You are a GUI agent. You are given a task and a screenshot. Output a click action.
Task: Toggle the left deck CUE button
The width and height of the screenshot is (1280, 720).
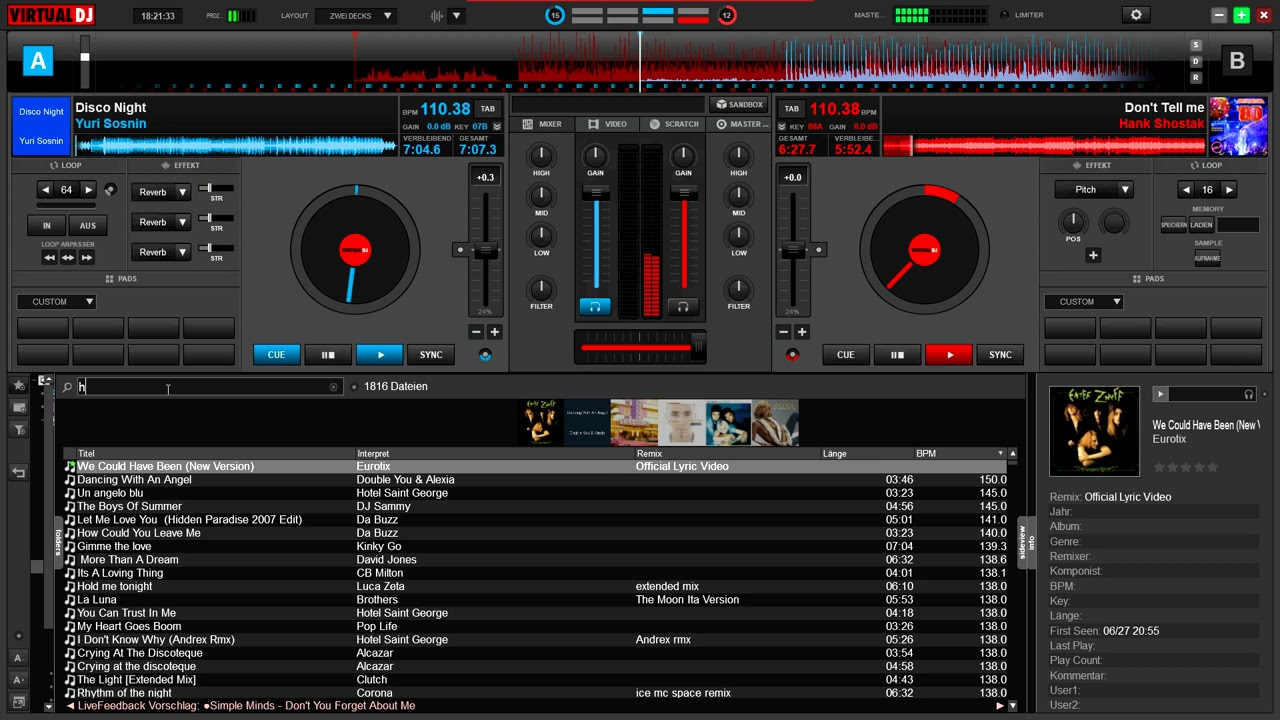276,355
